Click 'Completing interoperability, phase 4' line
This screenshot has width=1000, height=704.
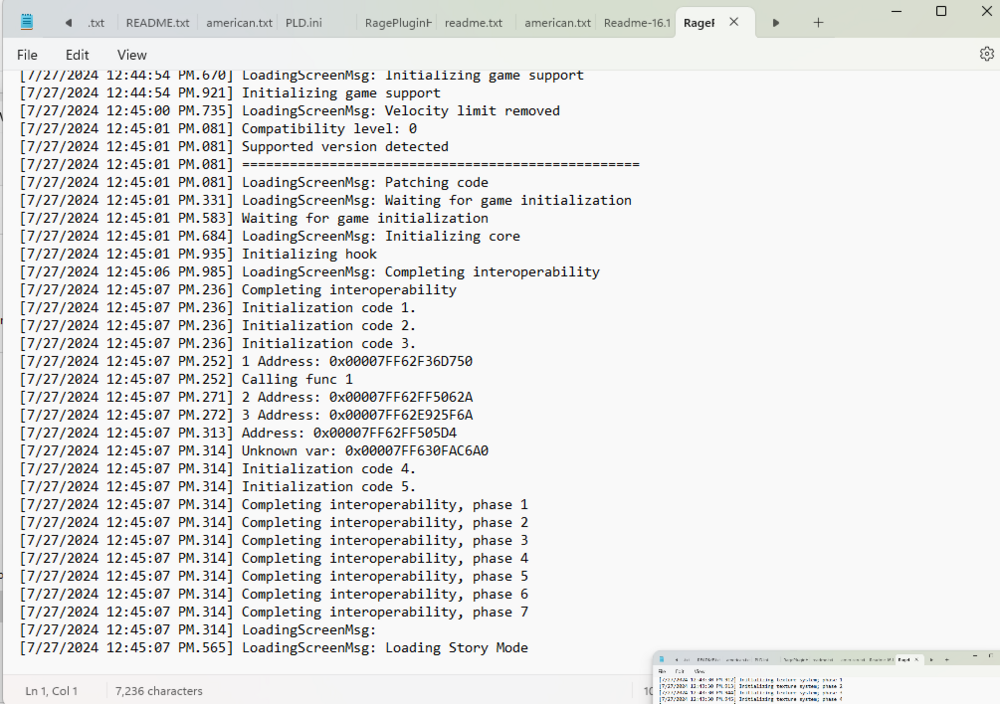click(x=273, y=558)
